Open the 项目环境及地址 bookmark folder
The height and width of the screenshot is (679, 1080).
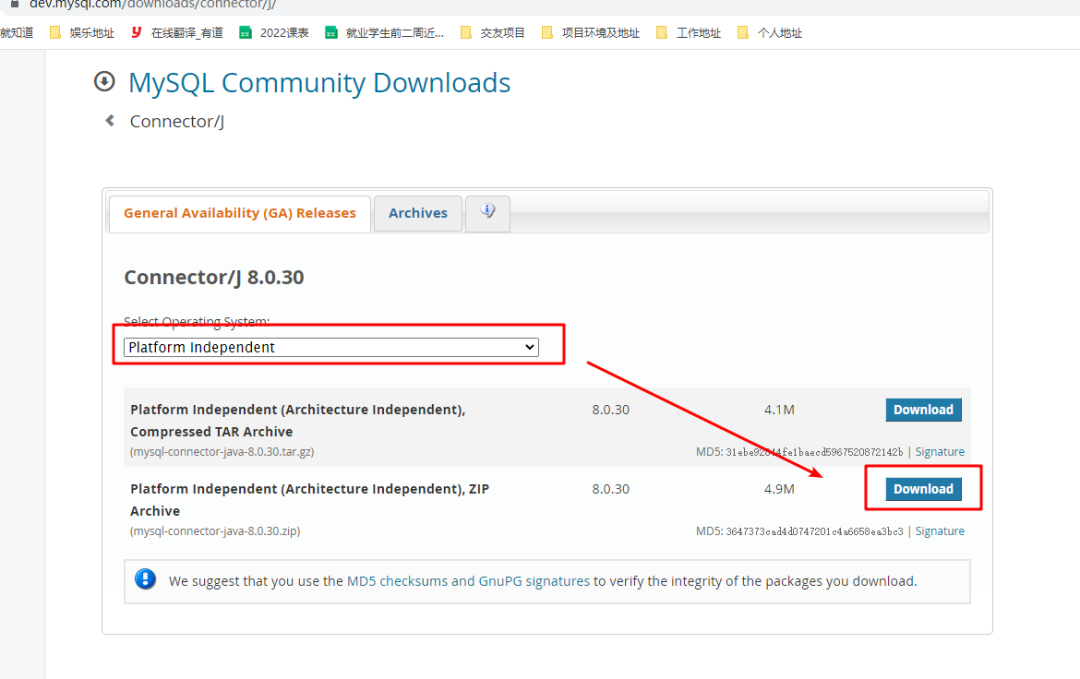[x=591, y=32]
